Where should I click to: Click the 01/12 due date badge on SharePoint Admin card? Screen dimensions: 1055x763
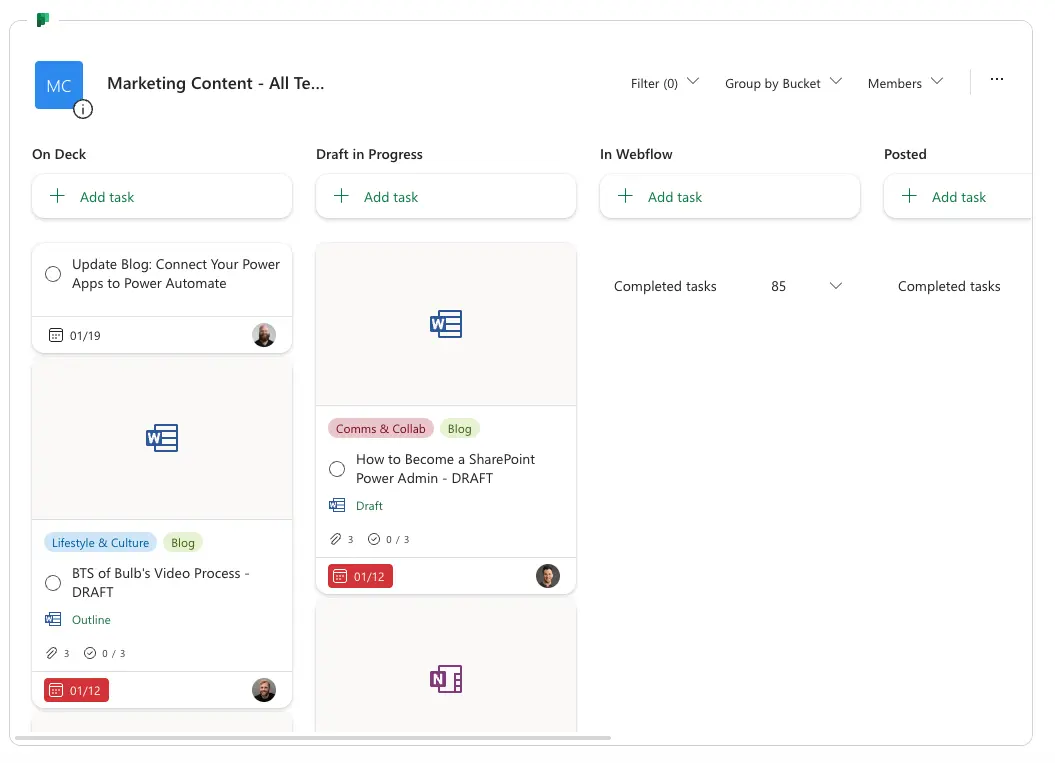click(359, 575)
